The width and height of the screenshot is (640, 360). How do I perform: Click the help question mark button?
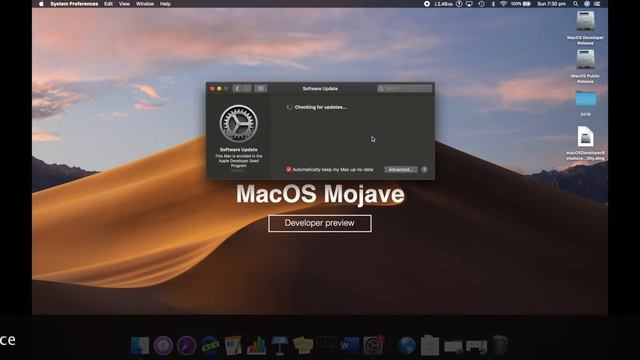[x=424, y=169]
